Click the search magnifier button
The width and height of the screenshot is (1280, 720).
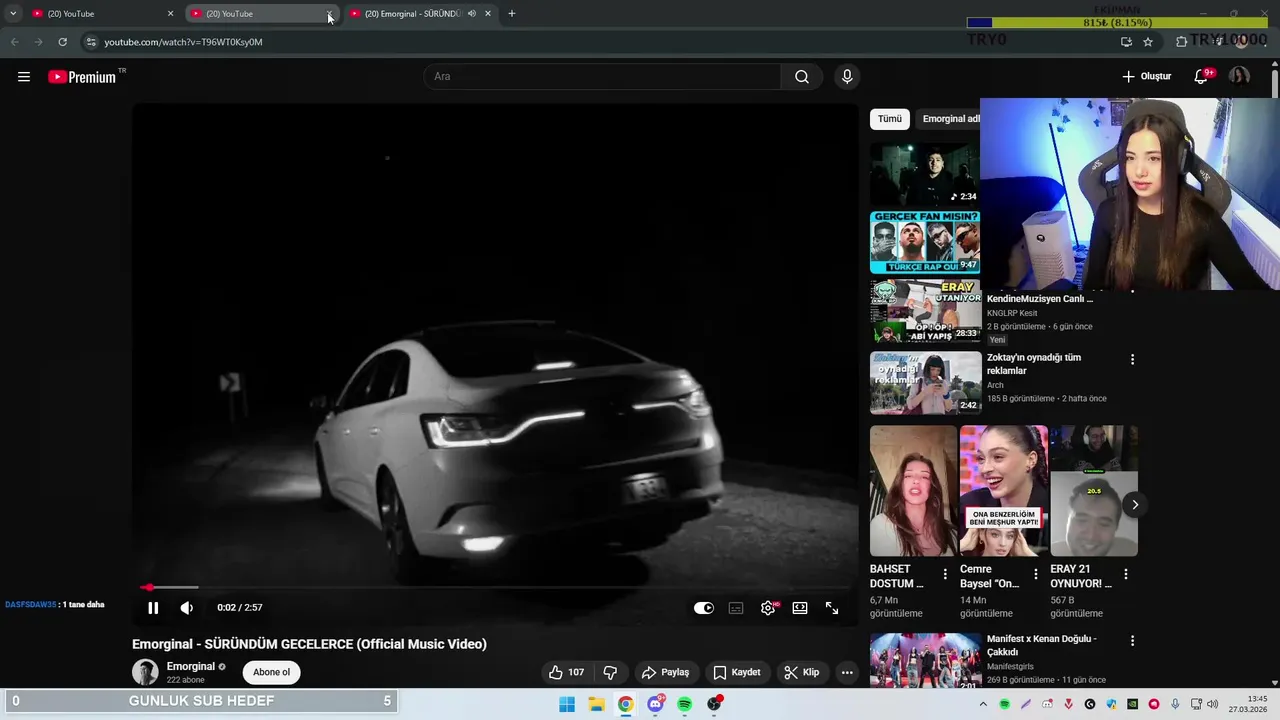[802, 77]
